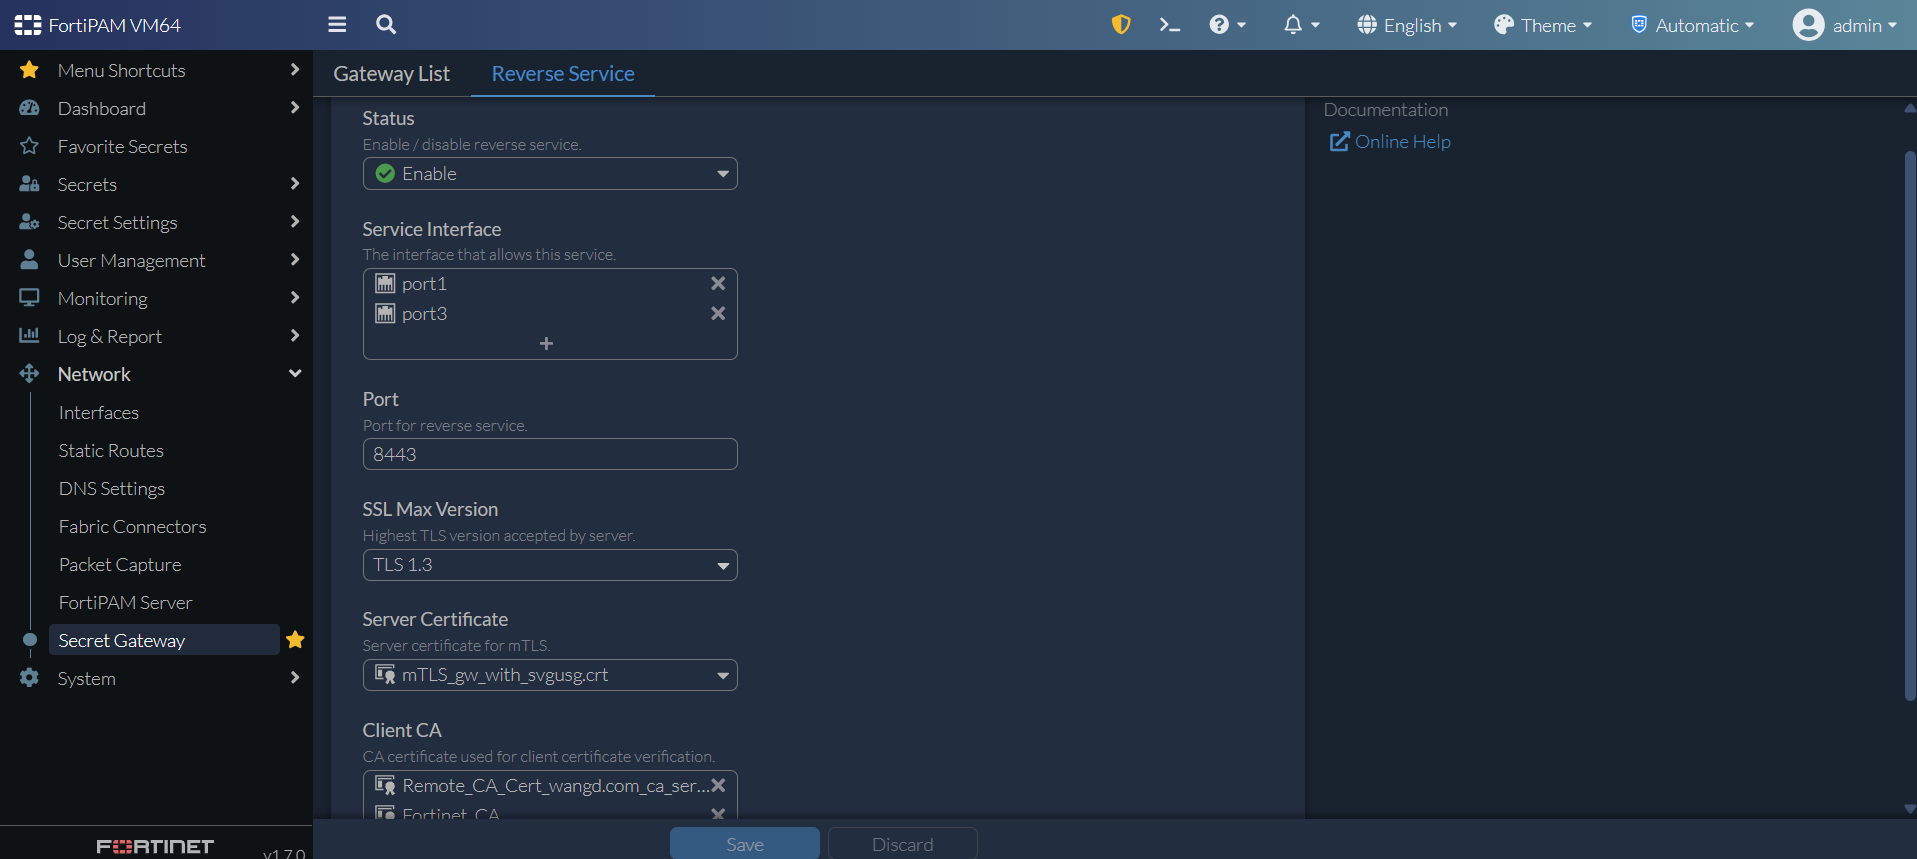Add a Service Interface with plus

(546, 344)
